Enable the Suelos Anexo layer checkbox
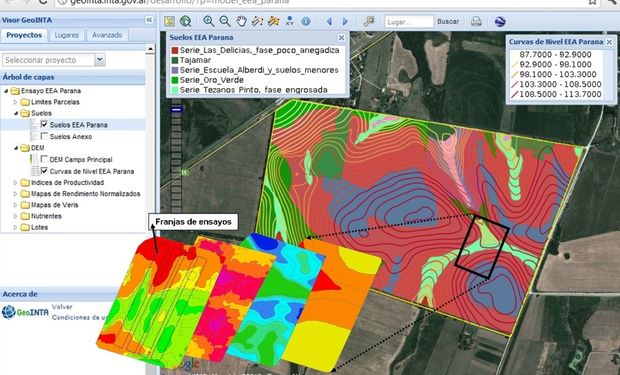 pyautogui.click(x=44, y=136)
